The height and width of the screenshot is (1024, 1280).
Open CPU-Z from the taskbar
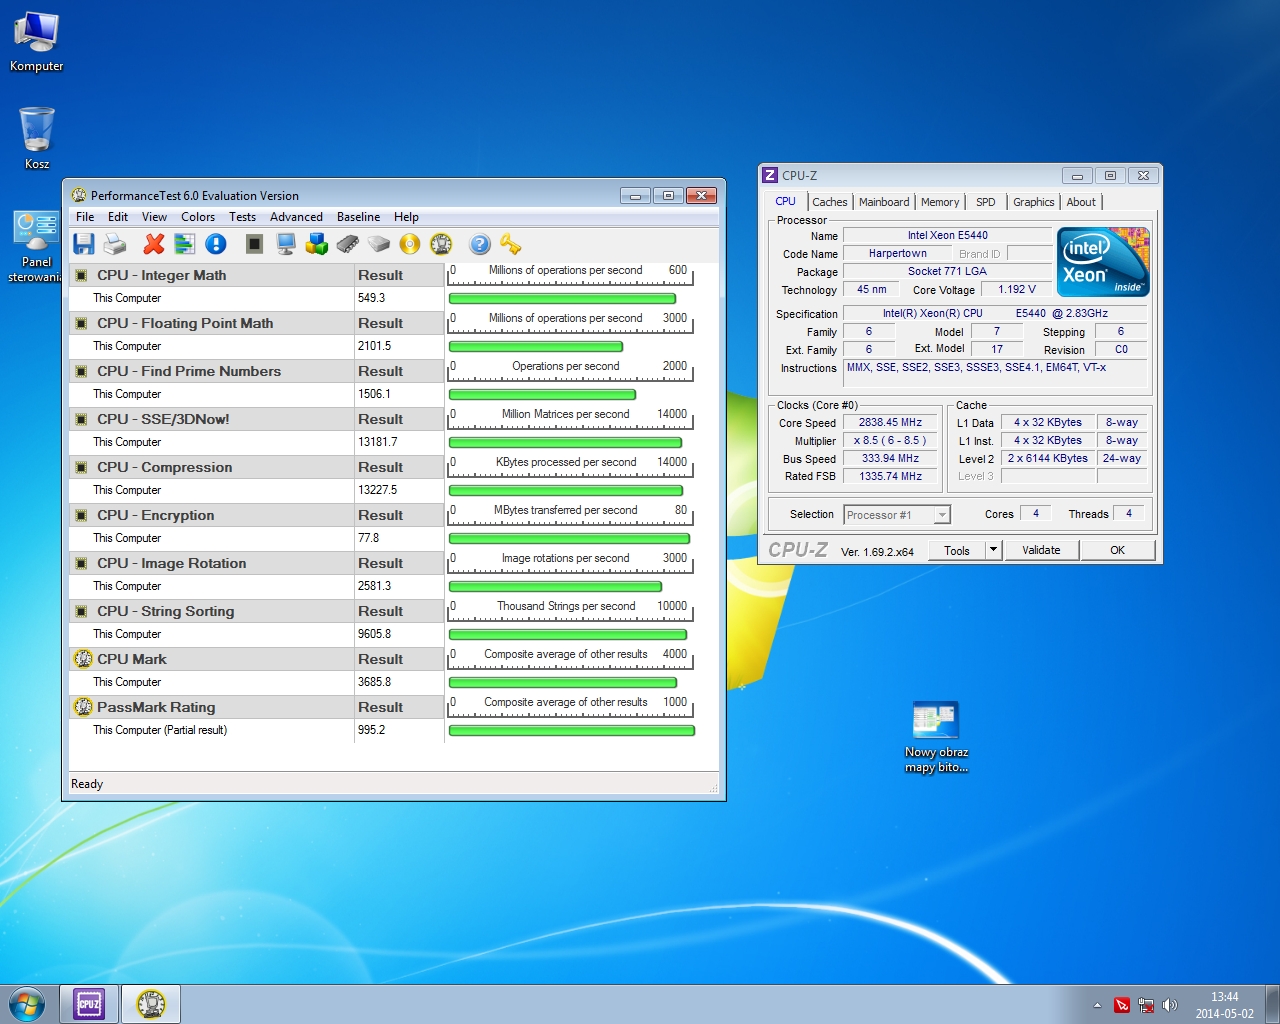click(x=88, y=1004)
